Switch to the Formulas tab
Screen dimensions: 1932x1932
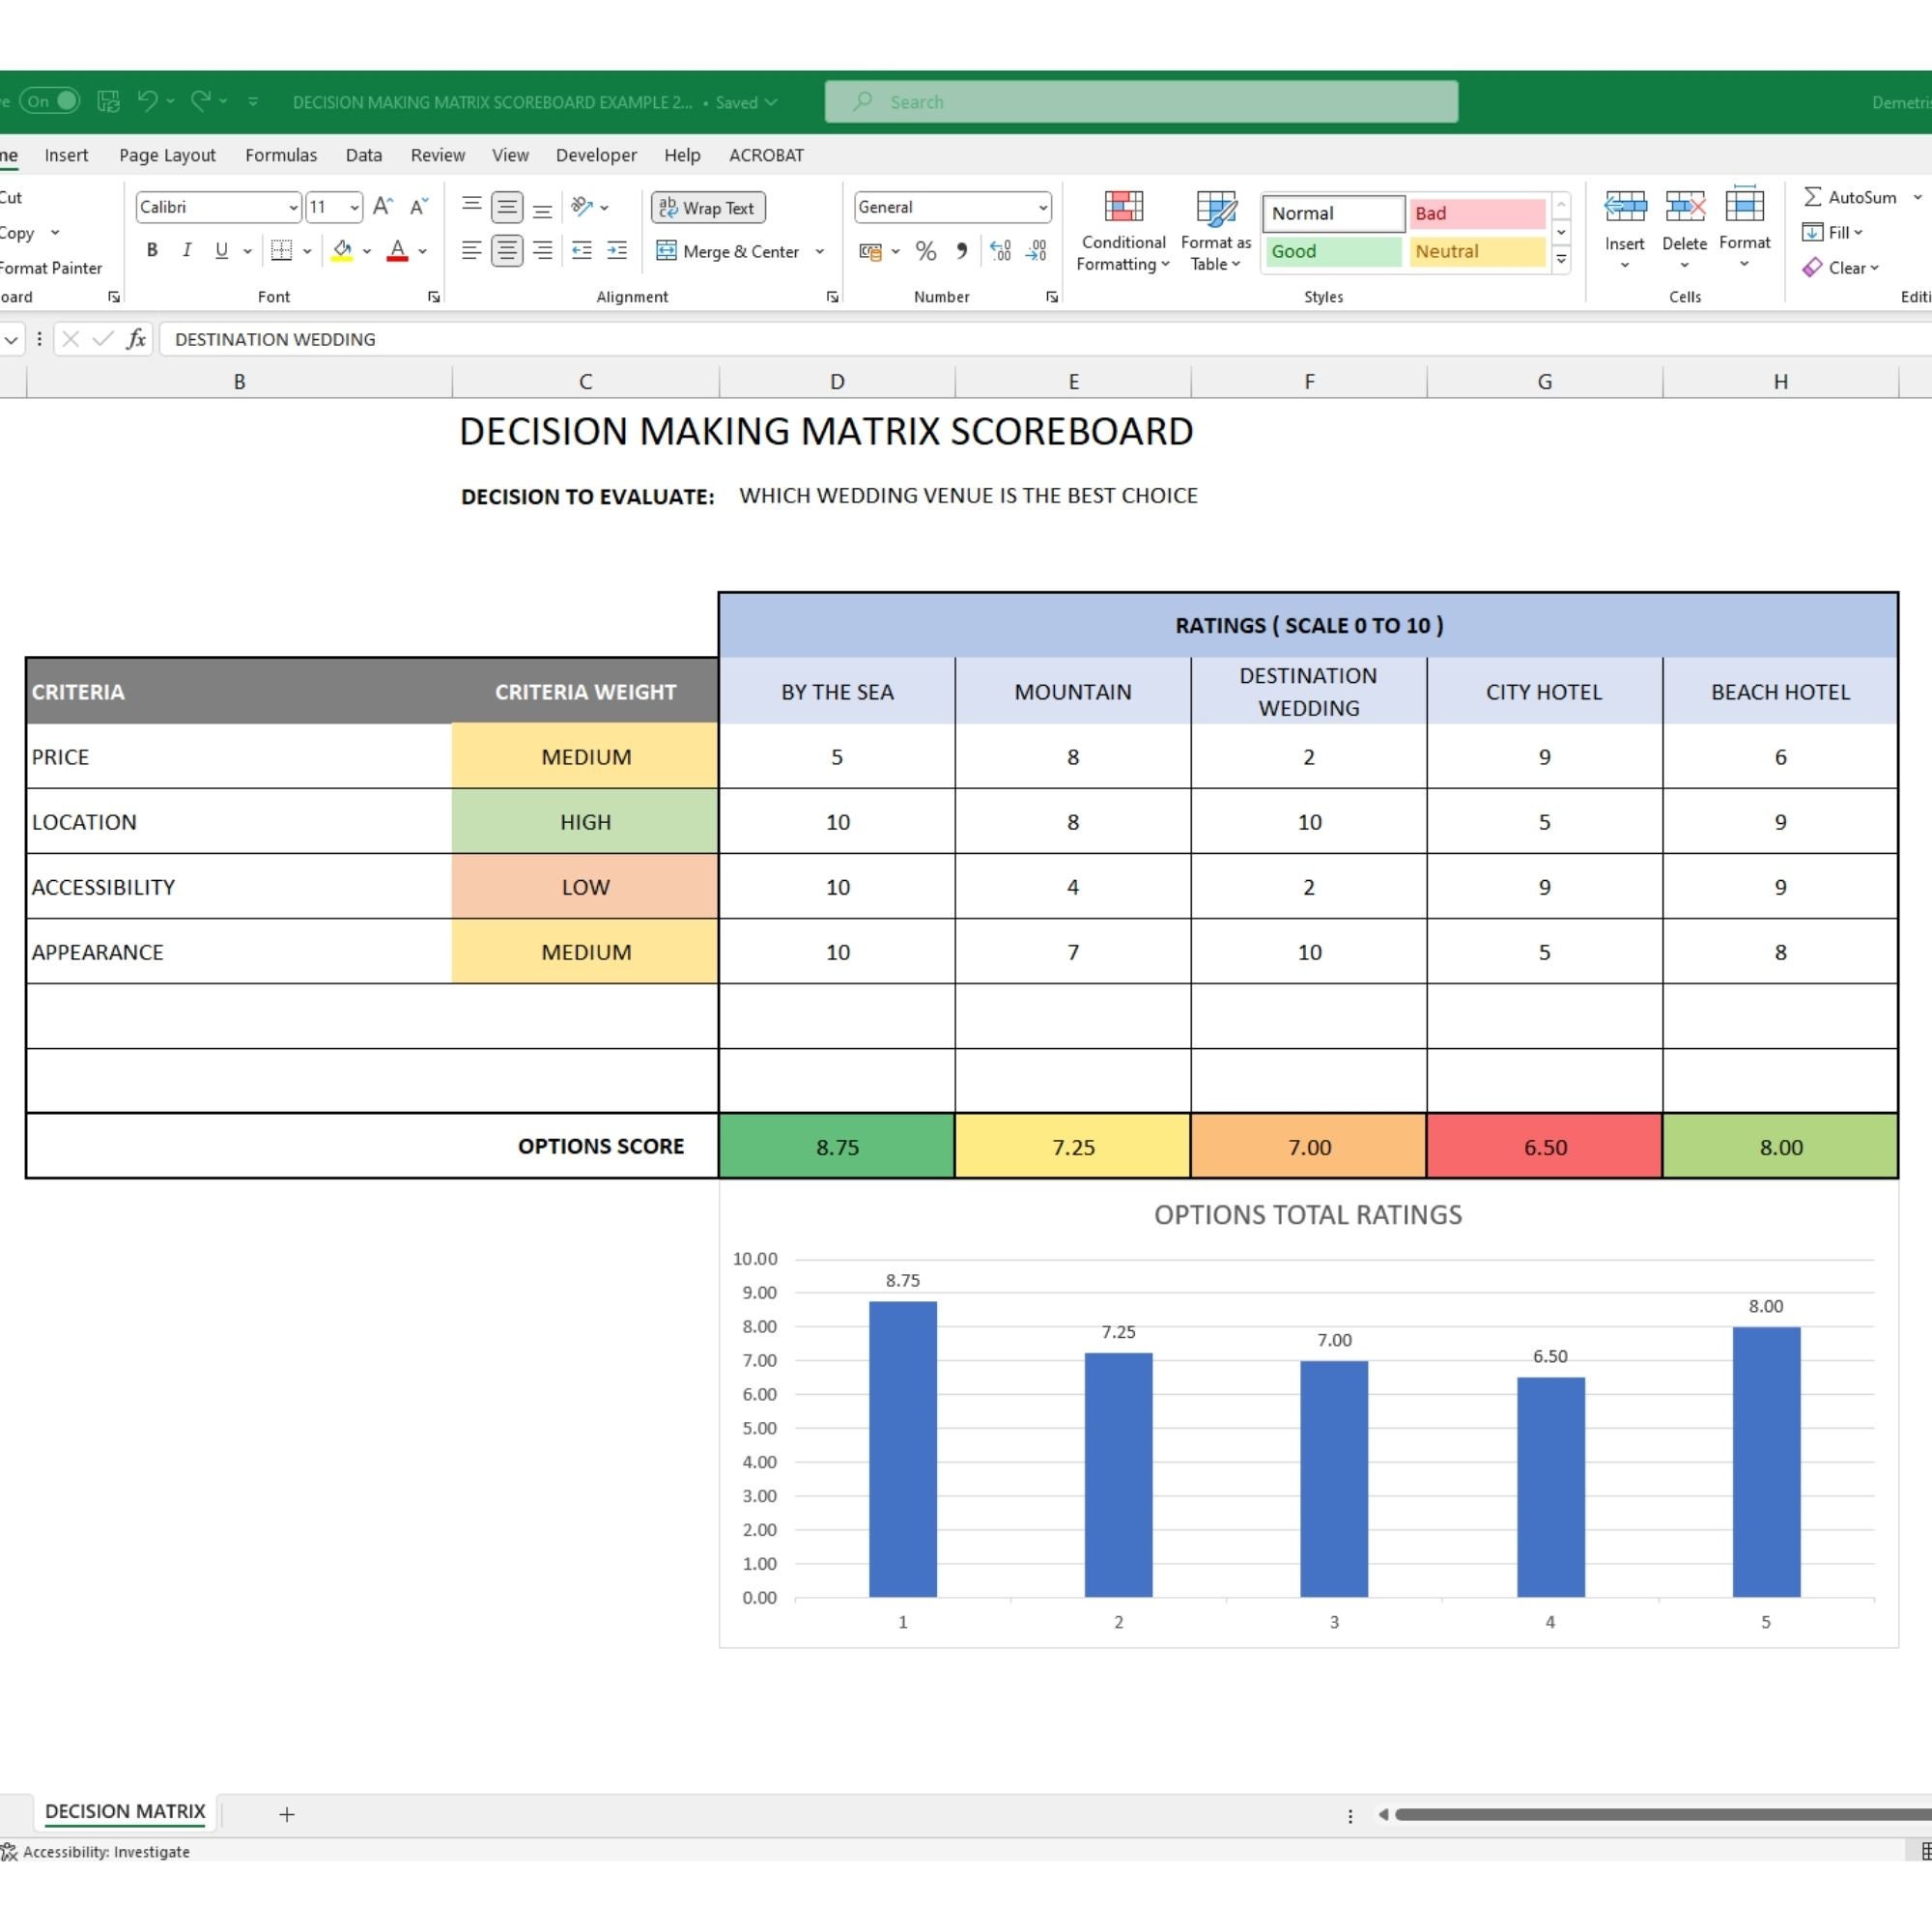281,155
